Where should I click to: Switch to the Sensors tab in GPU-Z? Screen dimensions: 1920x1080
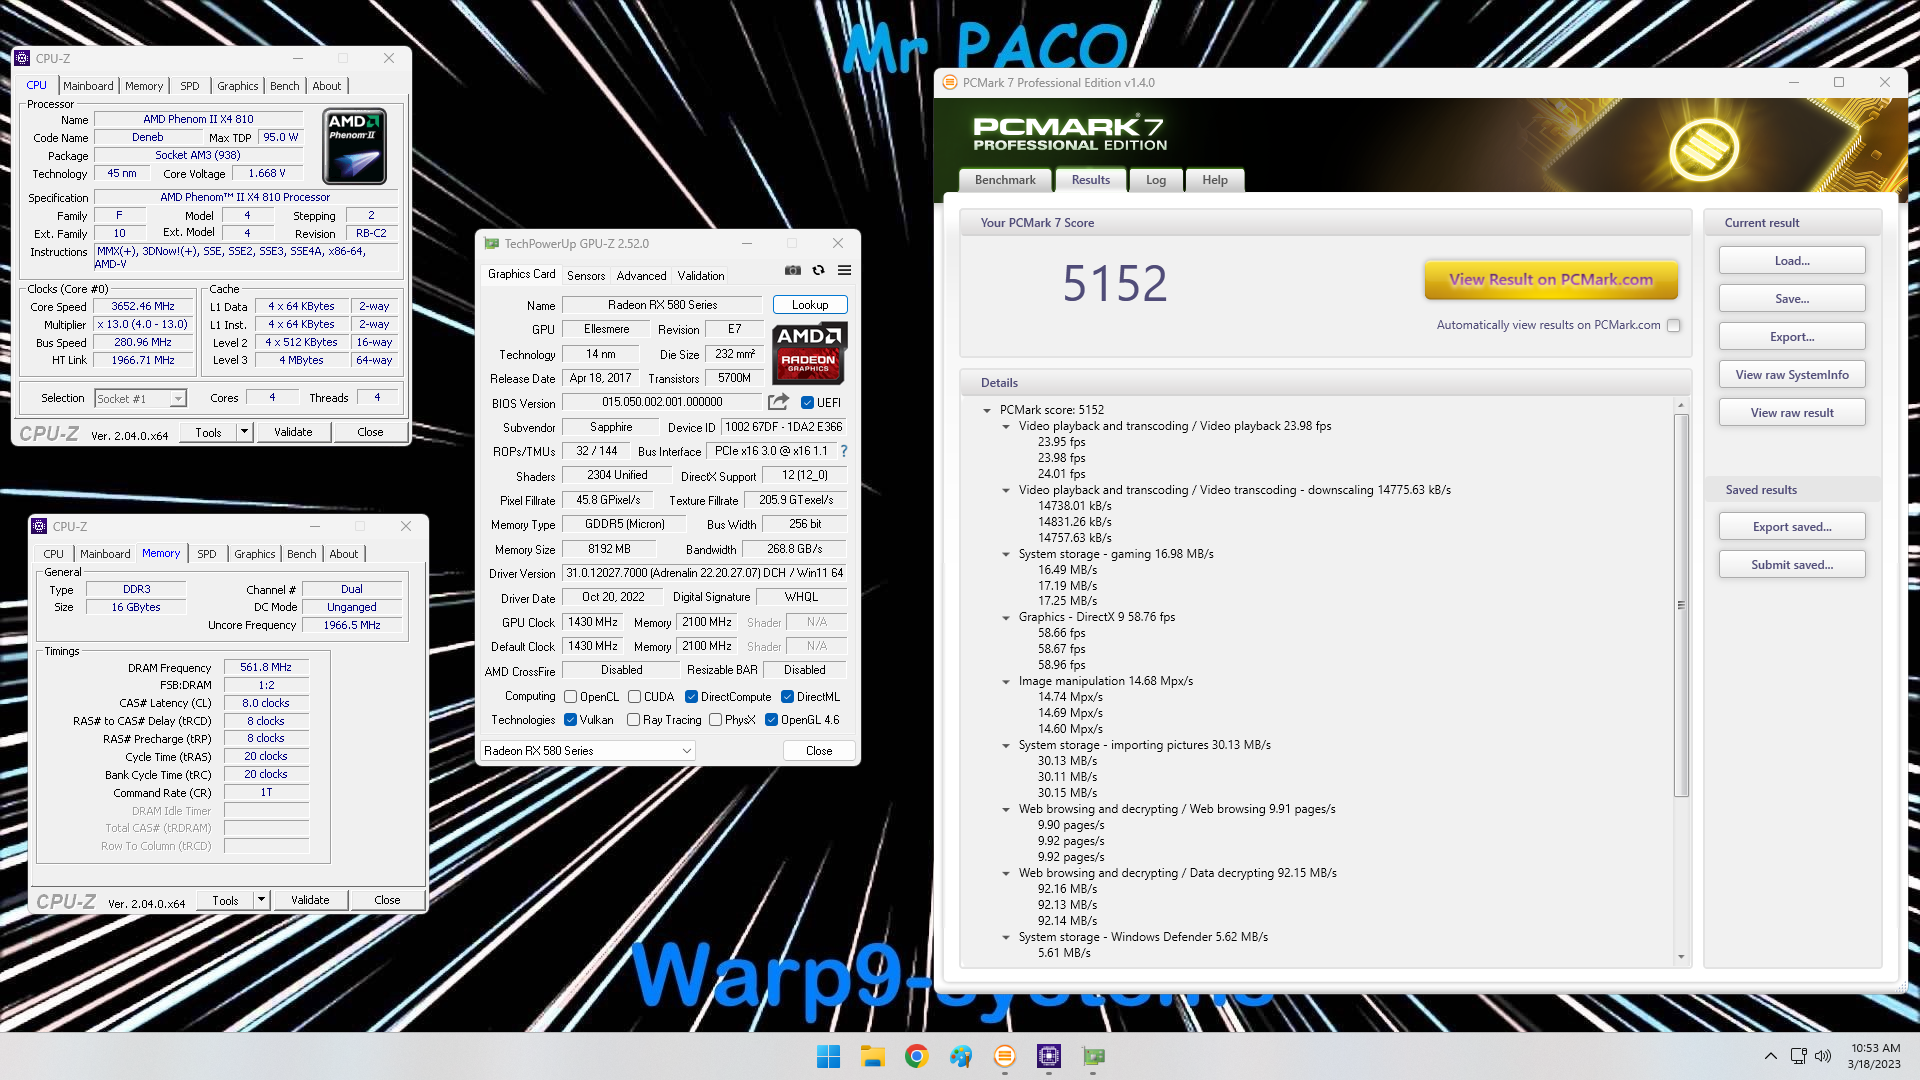click(586, 276)
